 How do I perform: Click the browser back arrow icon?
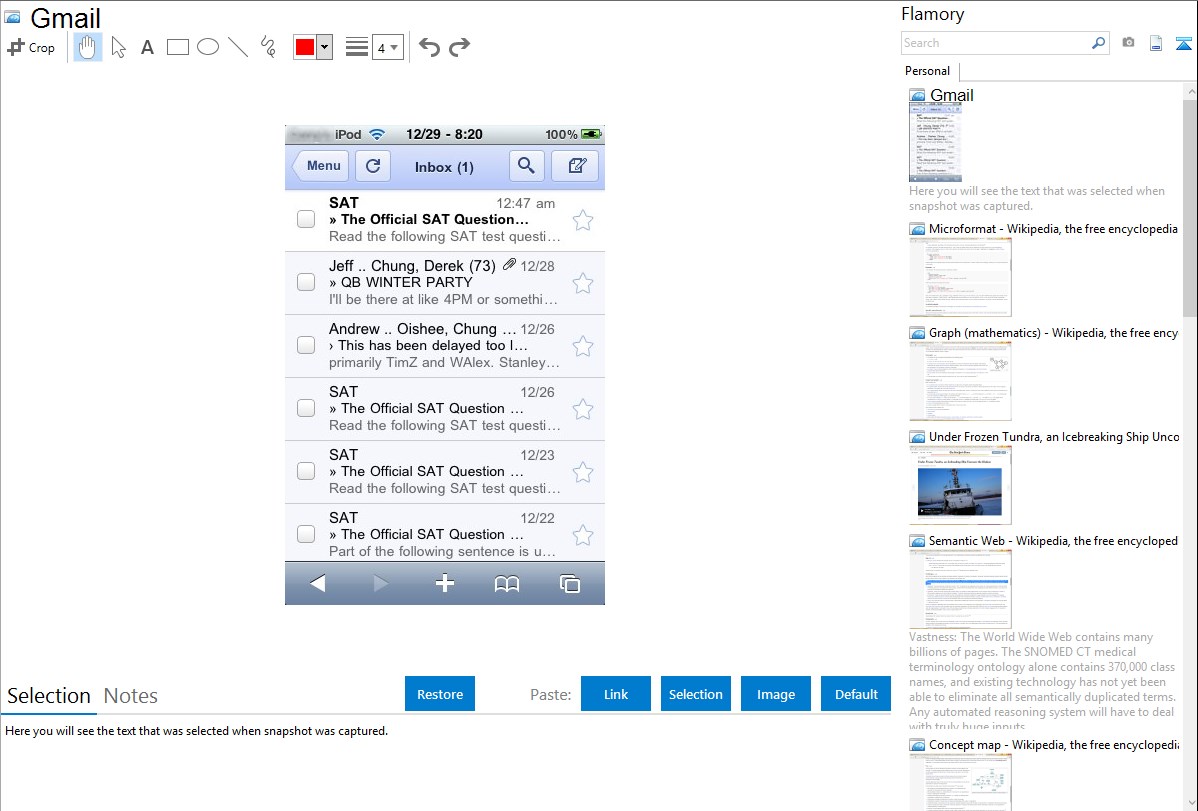point(318,584)
